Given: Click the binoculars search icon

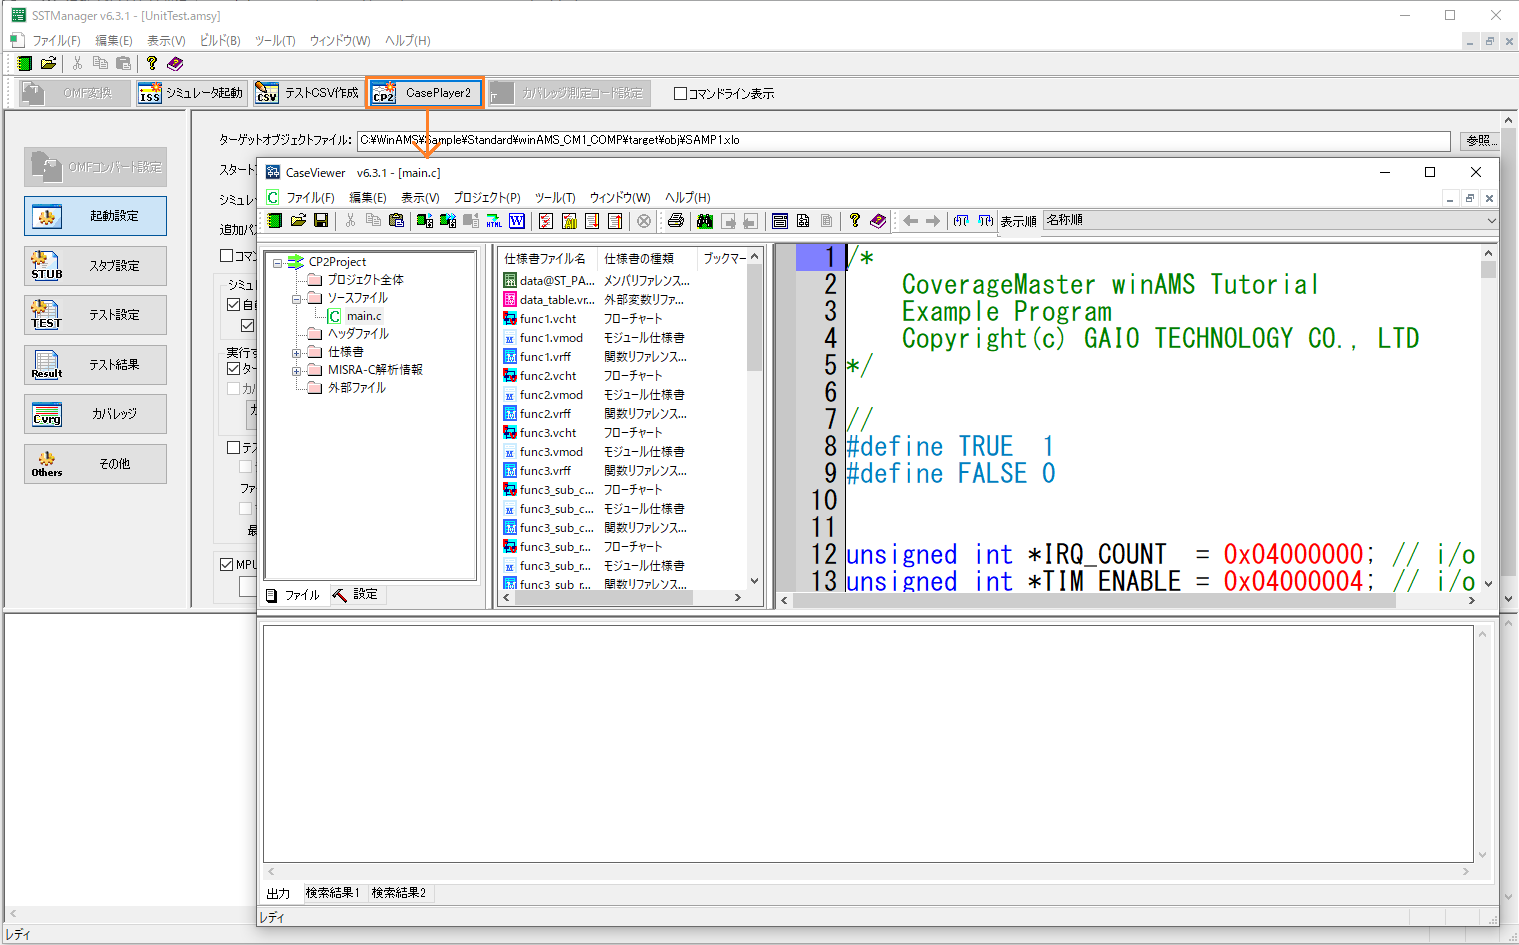Looking at the screenshot, I should coord(705,221).
